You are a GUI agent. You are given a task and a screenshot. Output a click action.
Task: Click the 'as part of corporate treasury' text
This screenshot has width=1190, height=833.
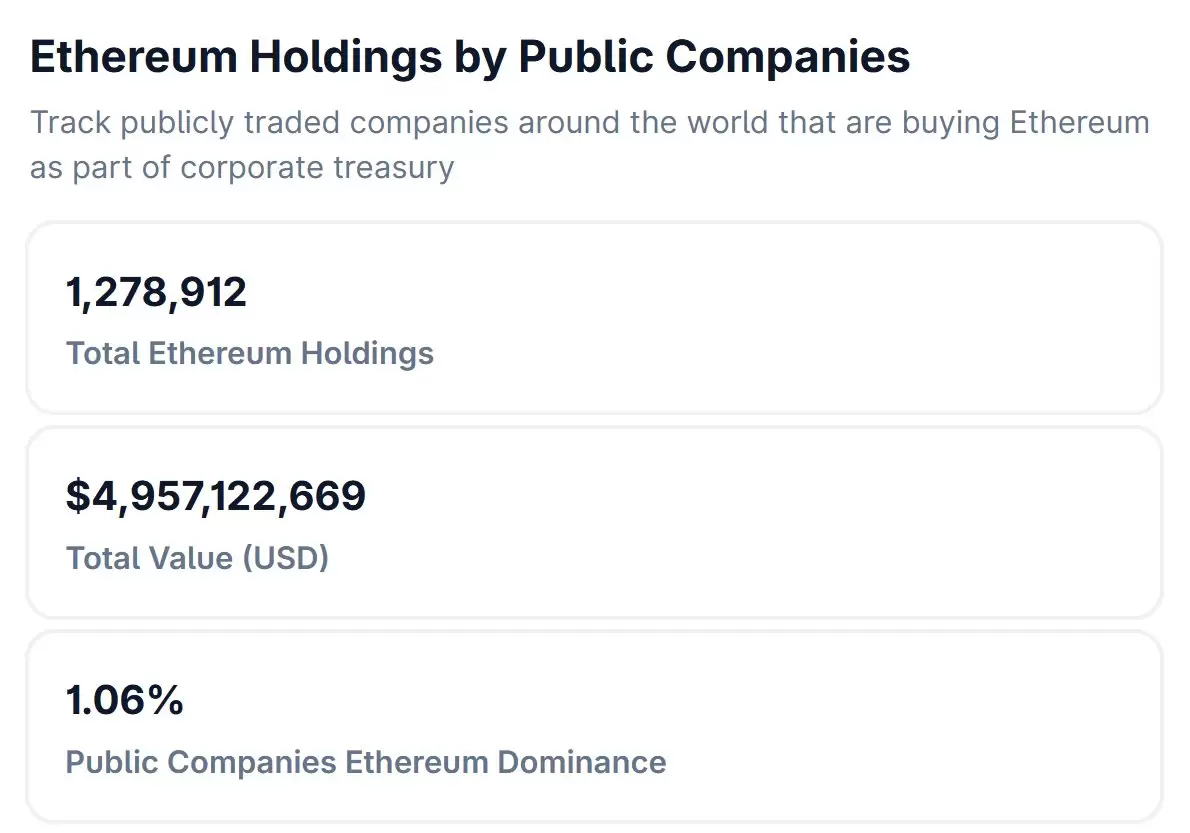point(242,168)
